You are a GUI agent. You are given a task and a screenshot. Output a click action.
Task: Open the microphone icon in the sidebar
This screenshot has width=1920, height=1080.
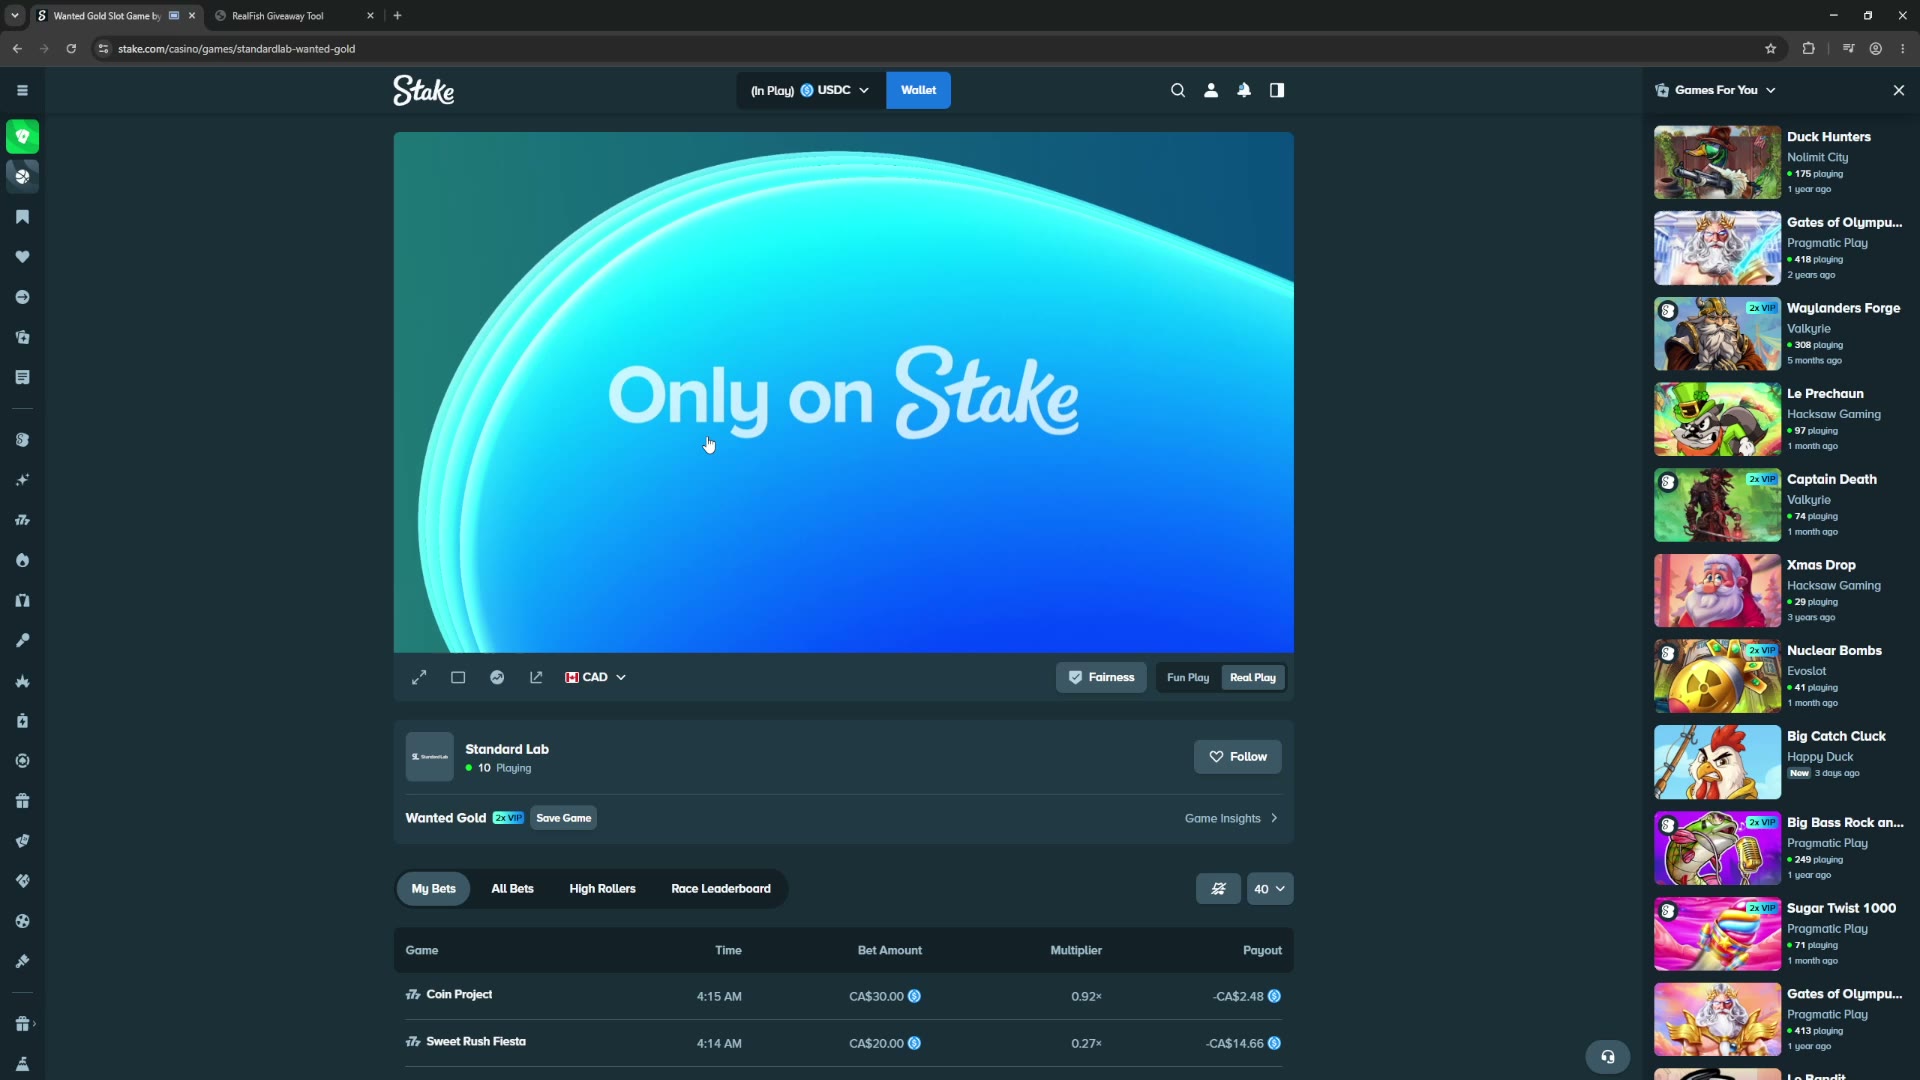point(22,640)
